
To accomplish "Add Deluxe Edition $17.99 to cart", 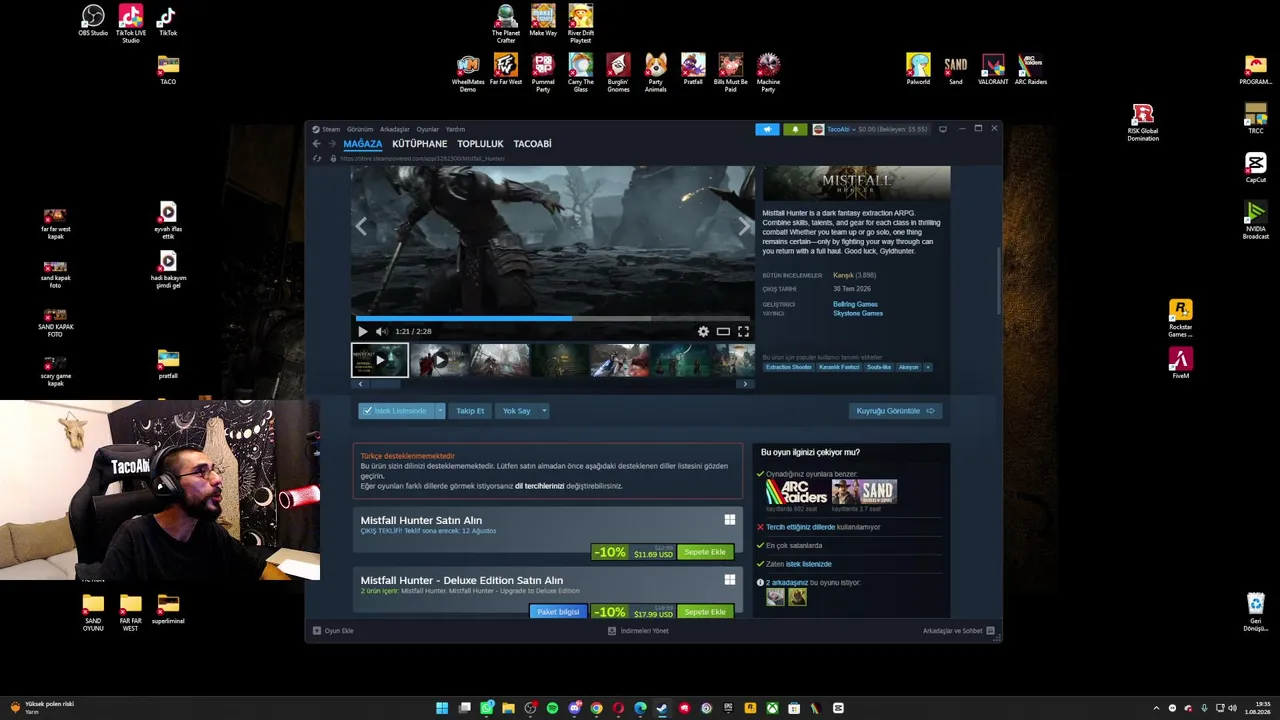I will [x=705, y=612].
